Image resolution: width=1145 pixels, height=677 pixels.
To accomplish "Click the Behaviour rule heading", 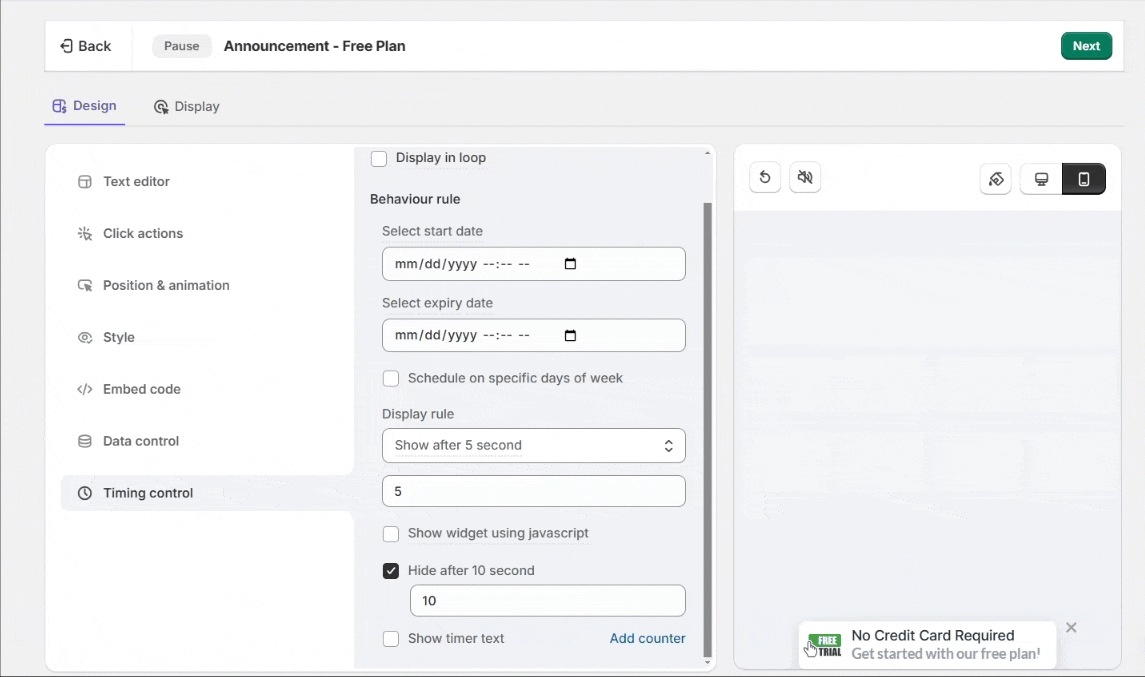I will (x=415, y=199).
